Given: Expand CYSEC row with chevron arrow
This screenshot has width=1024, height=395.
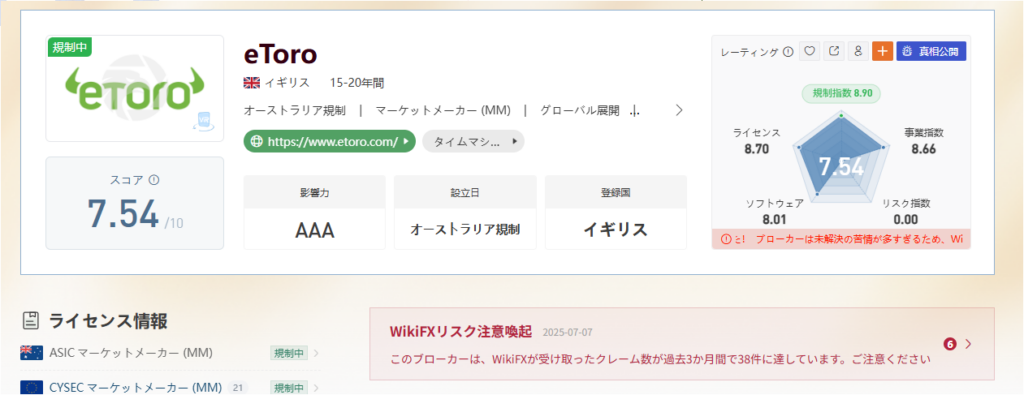Looking at the screenshot, I should [316, 388].
